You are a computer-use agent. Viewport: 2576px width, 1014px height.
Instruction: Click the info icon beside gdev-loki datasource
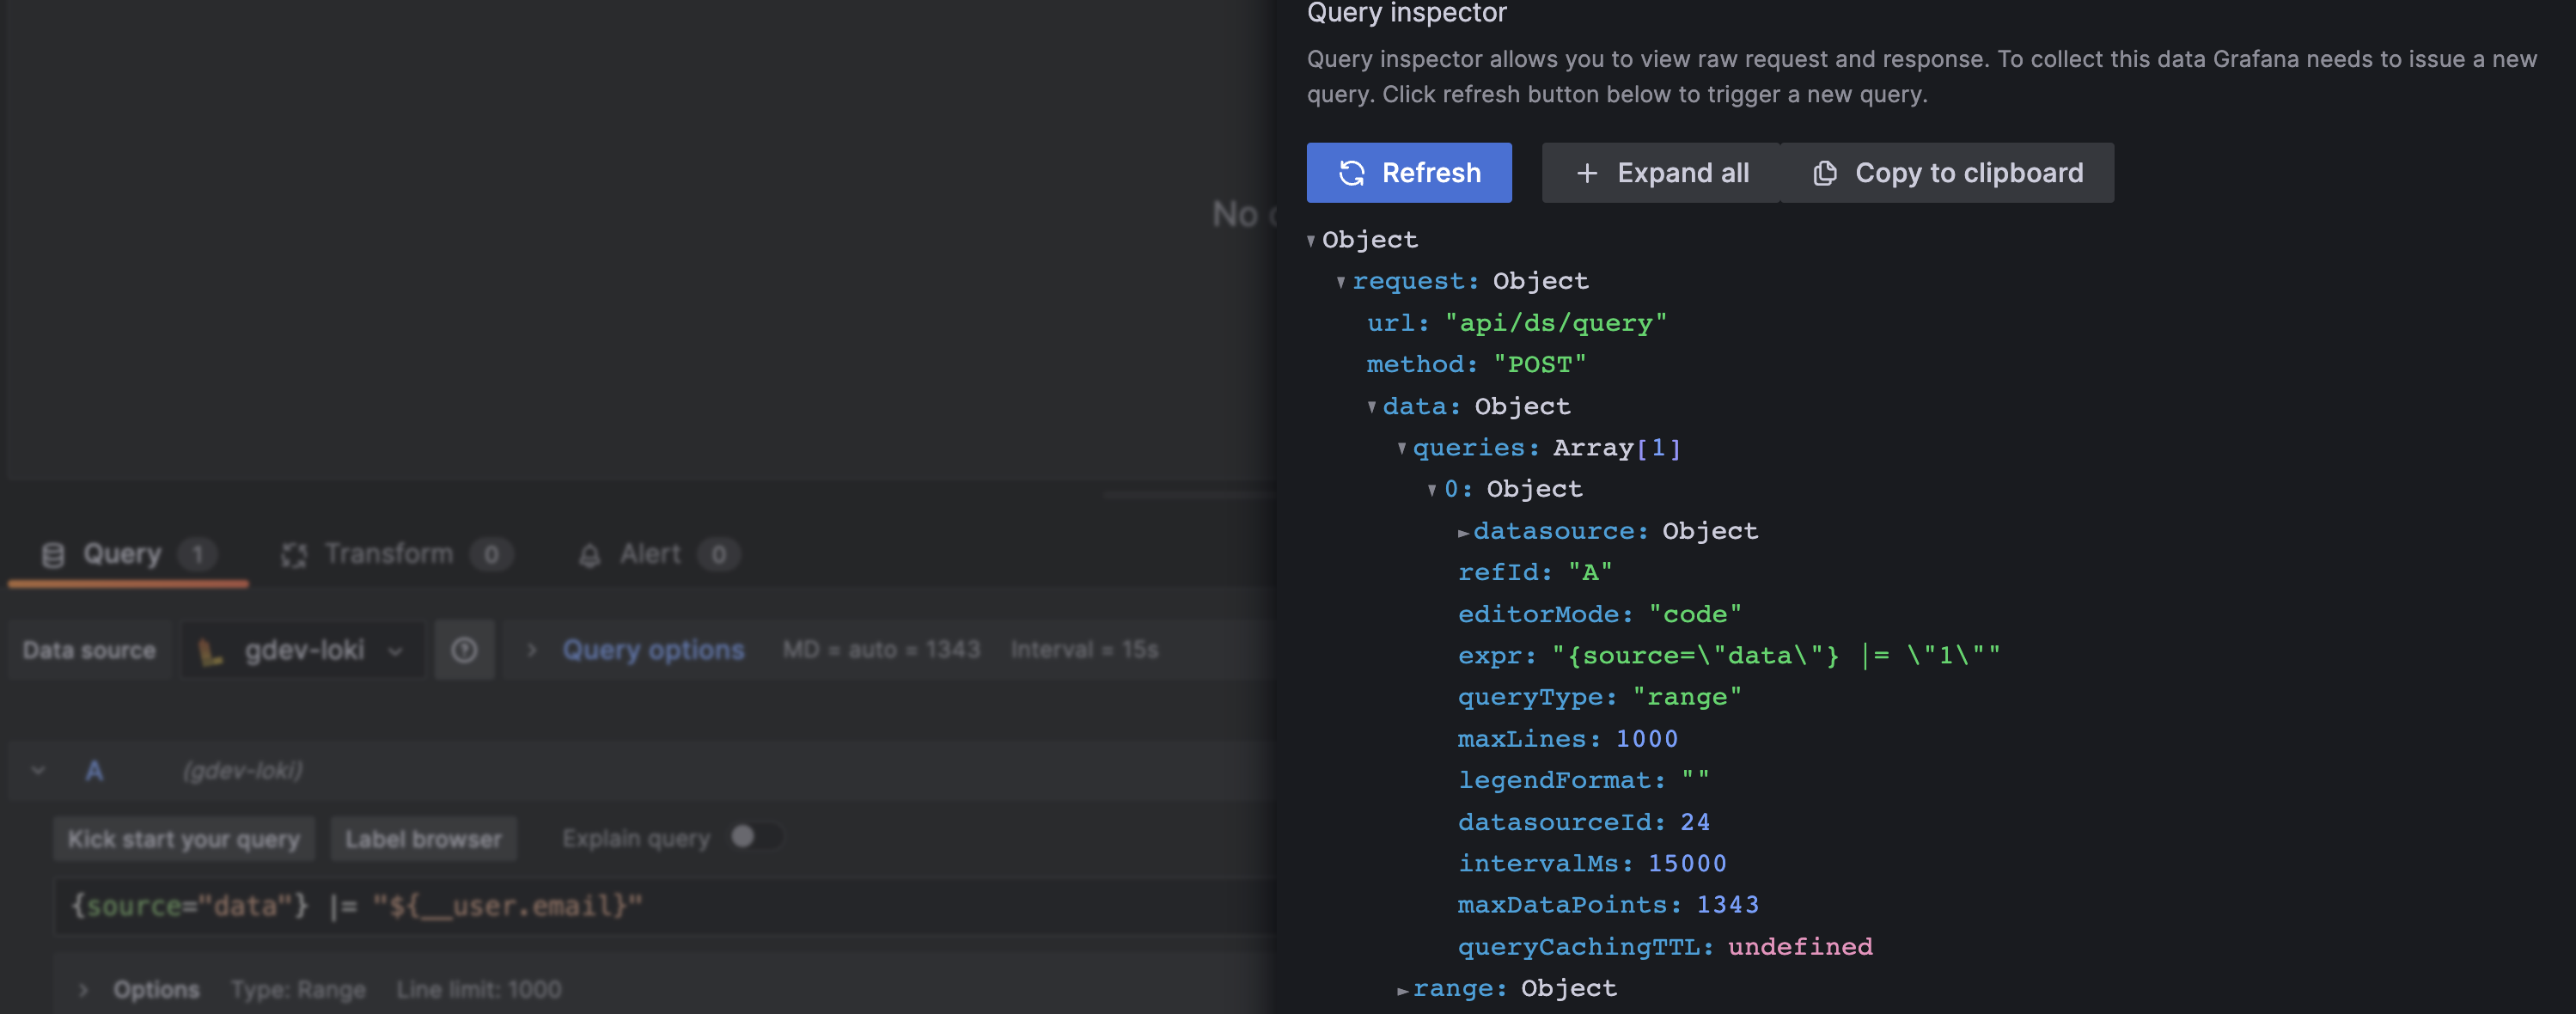pyautogui.click(x=464, y=649)
